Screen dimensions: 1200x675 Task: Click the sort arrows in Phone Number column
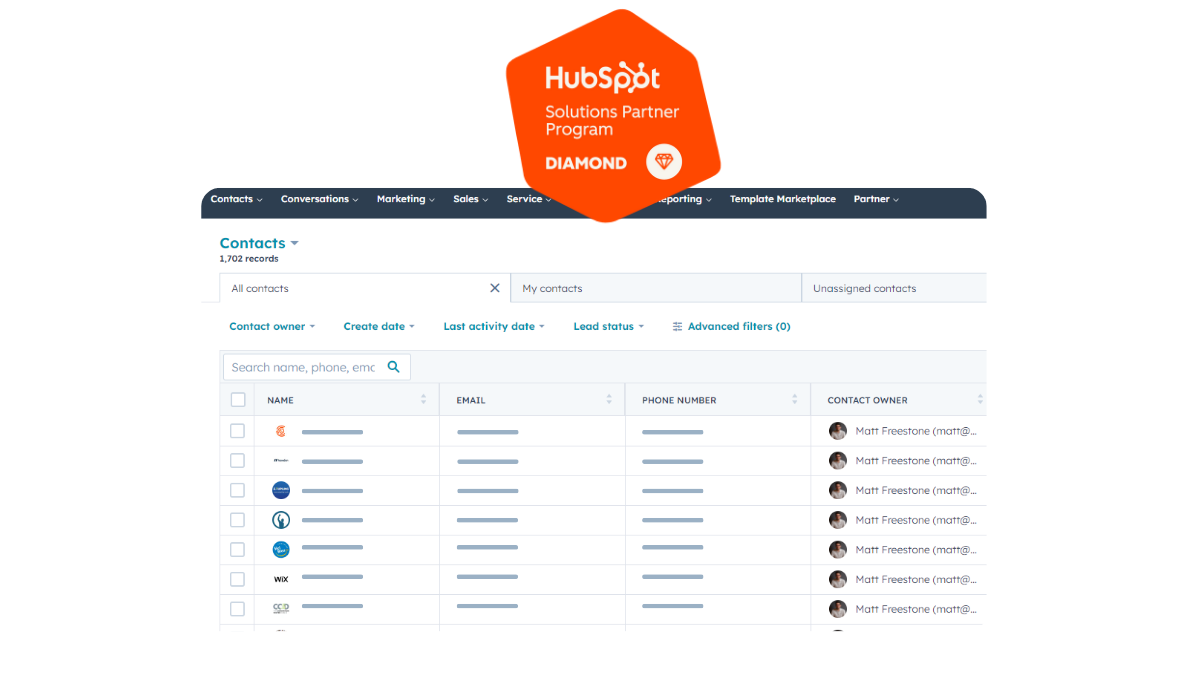795,400
